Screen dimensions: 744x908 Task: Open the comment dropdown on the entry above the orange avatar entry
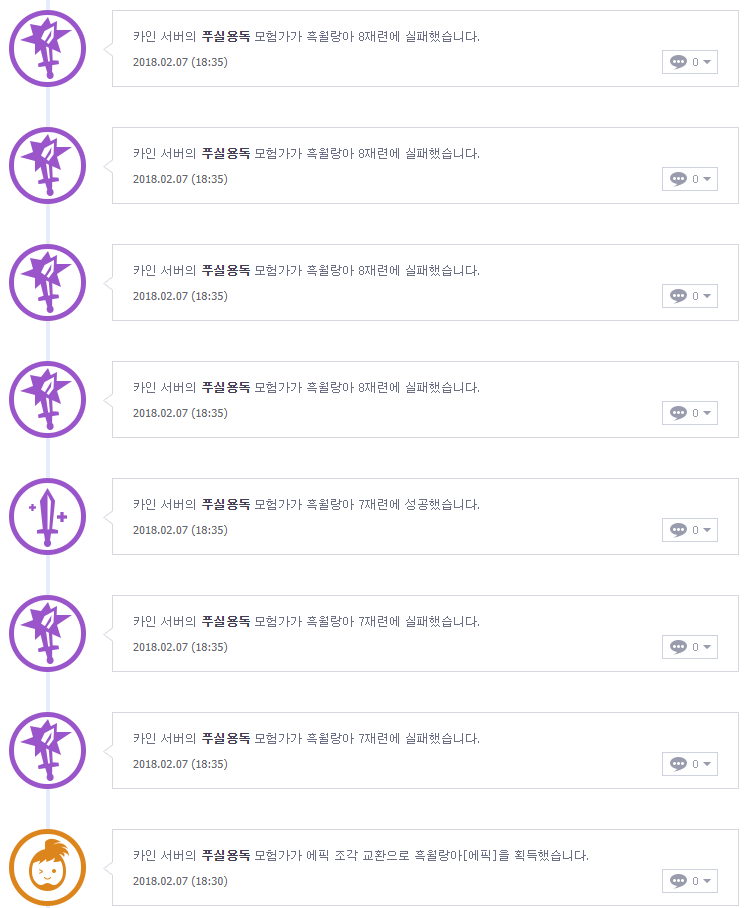(707, 764)
